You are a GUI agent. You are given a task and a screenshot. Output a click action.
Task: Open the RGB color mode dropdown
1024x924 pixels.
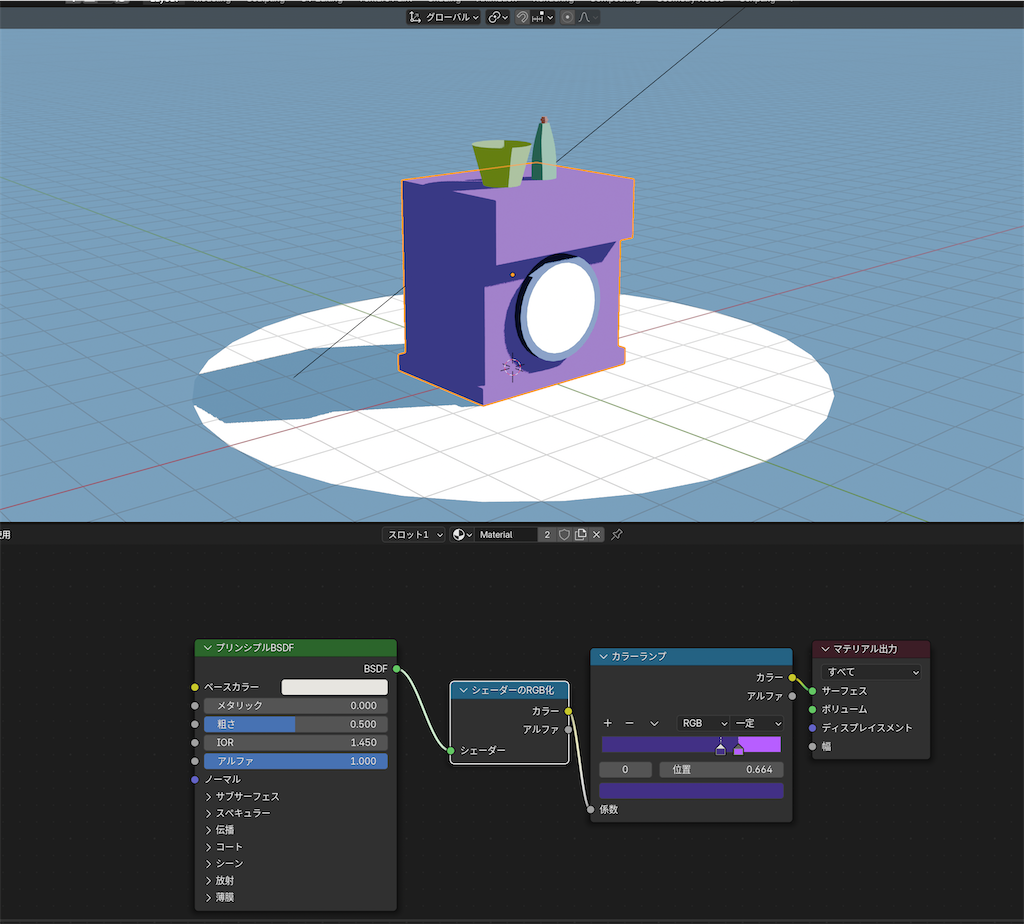coord(704,724)
